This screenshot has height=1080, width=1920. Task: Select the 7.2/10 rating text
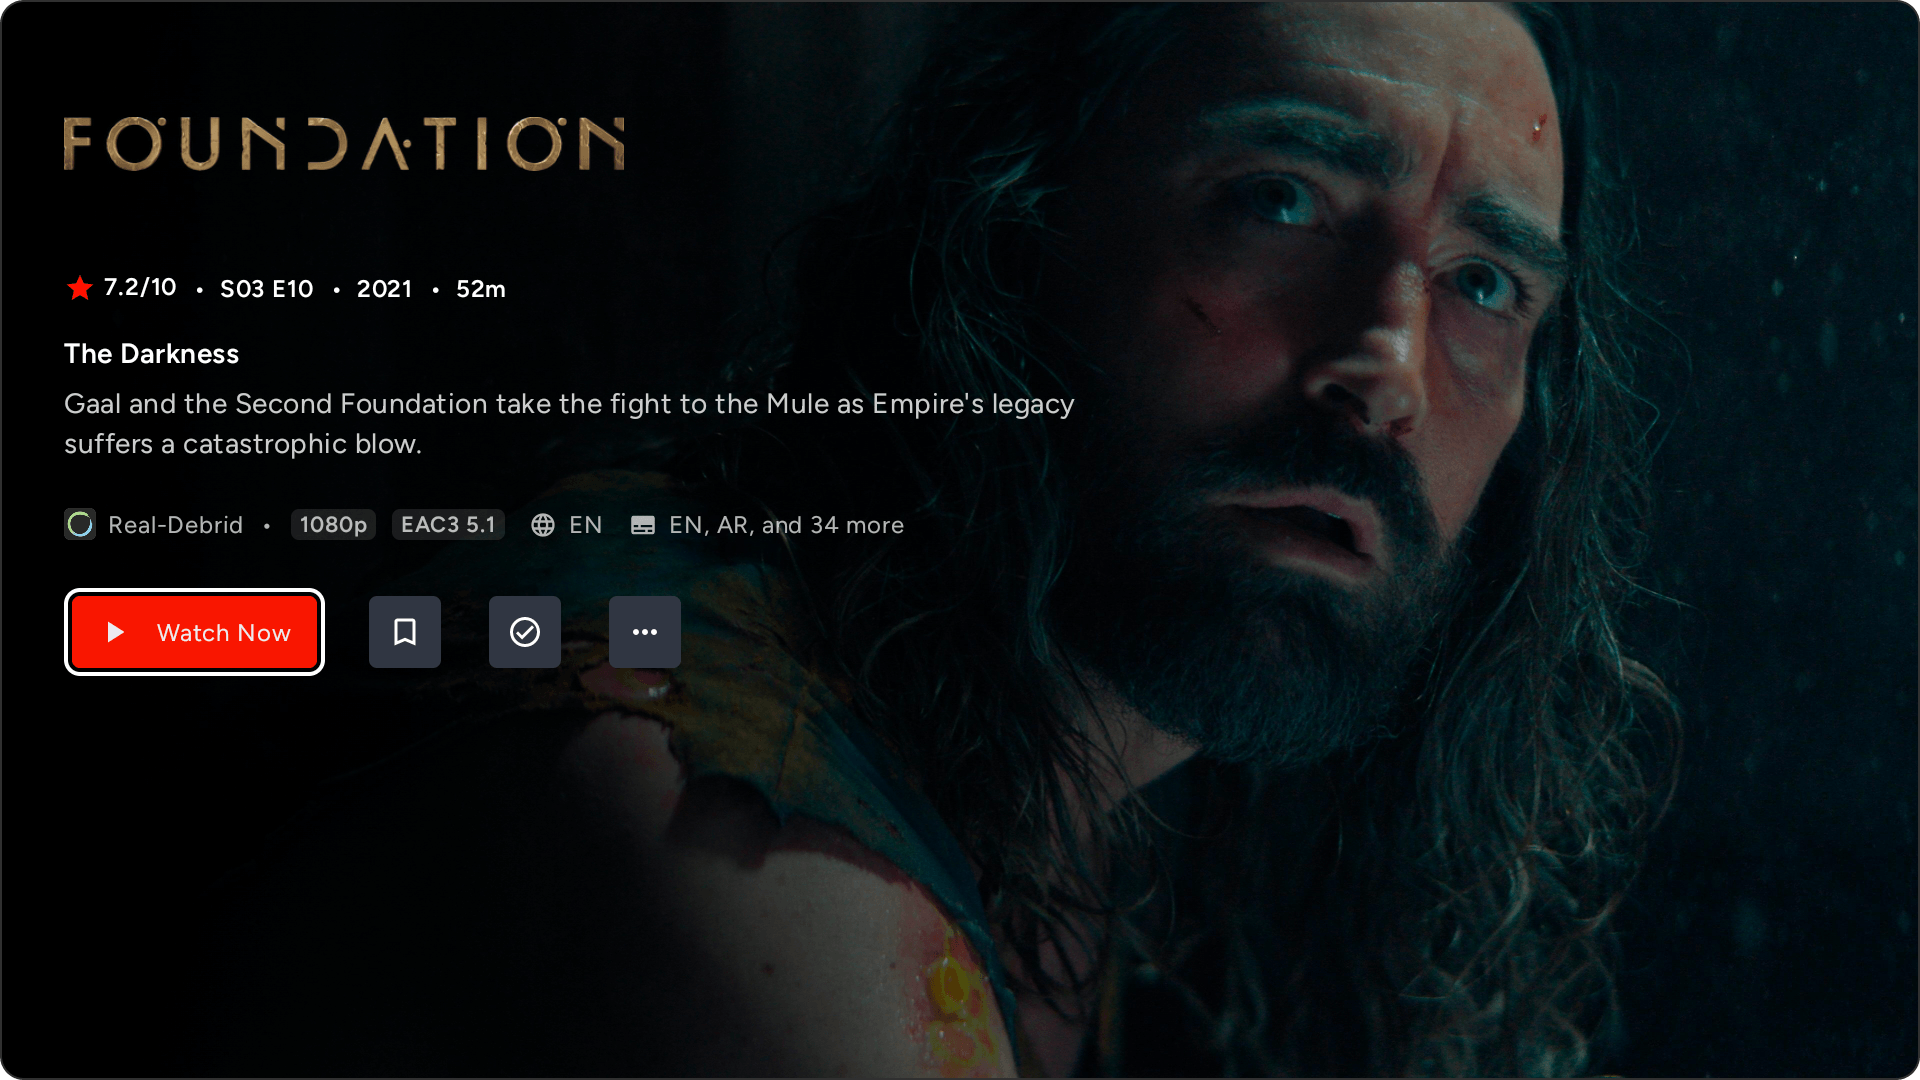[x=140, y=288]
